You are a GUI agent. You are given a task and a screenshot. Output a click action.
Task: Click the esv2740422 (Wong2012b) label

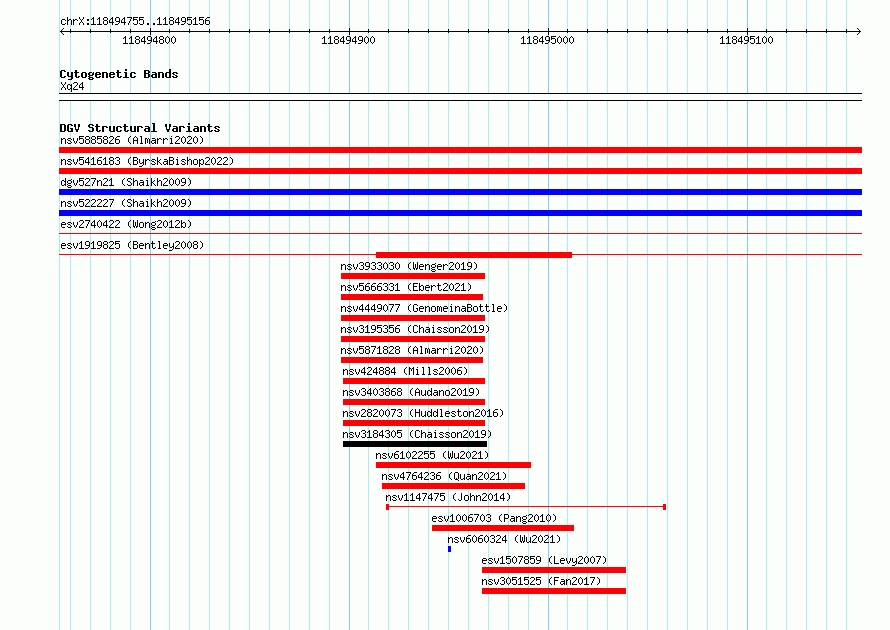coord(126,224)
